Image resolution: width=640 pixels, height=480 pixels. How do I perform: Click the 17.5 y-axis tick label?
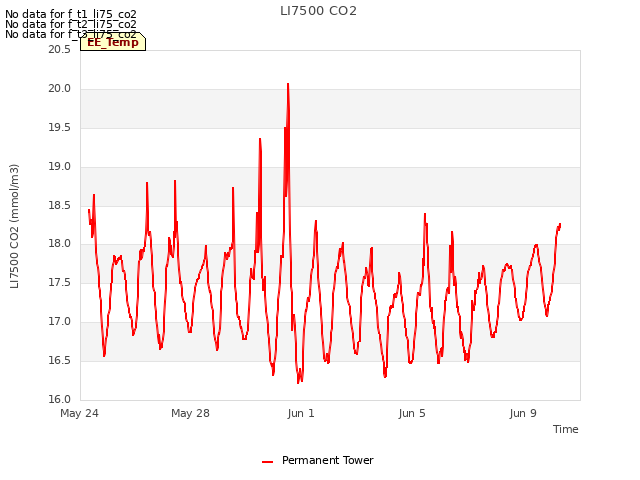(x=59, y=283)
